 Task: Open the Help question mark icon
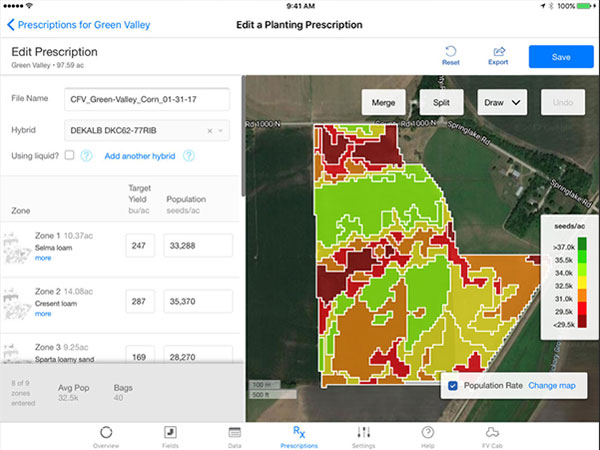click(x=428, y=430)
